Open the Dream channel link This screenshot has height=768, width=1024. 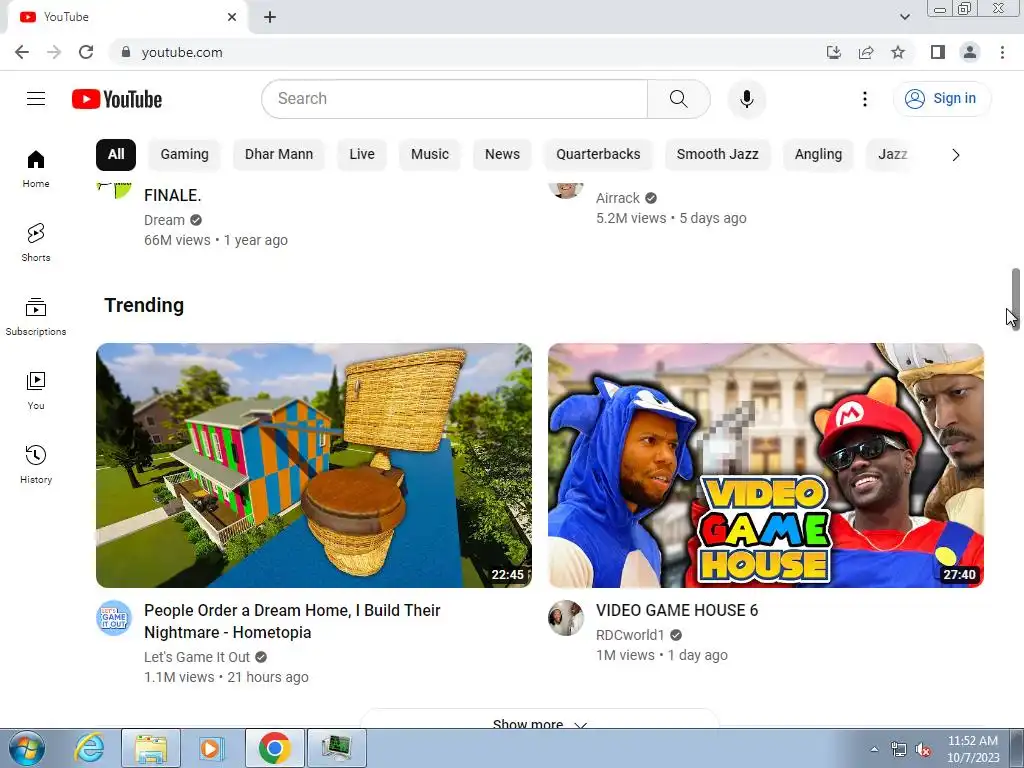165,220
